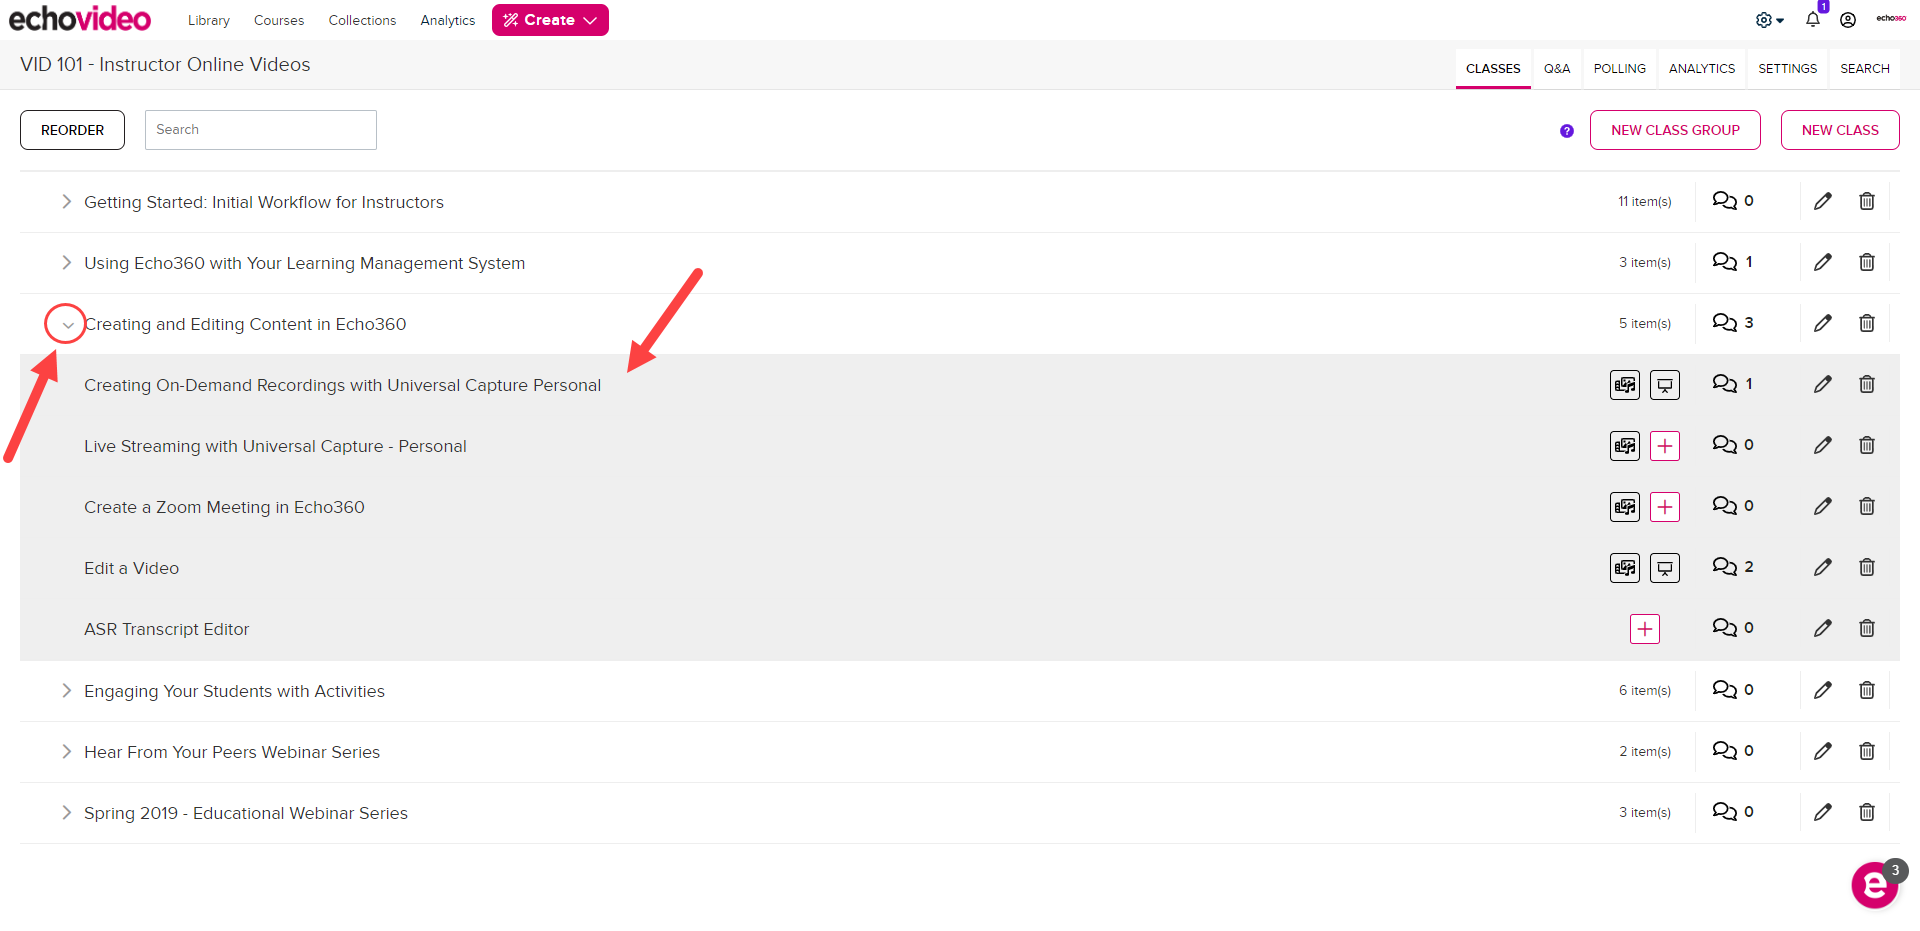This screenshot has height=931, width=1920.
Task: Delete the Live Streaming class
Action: point(1867,445)
